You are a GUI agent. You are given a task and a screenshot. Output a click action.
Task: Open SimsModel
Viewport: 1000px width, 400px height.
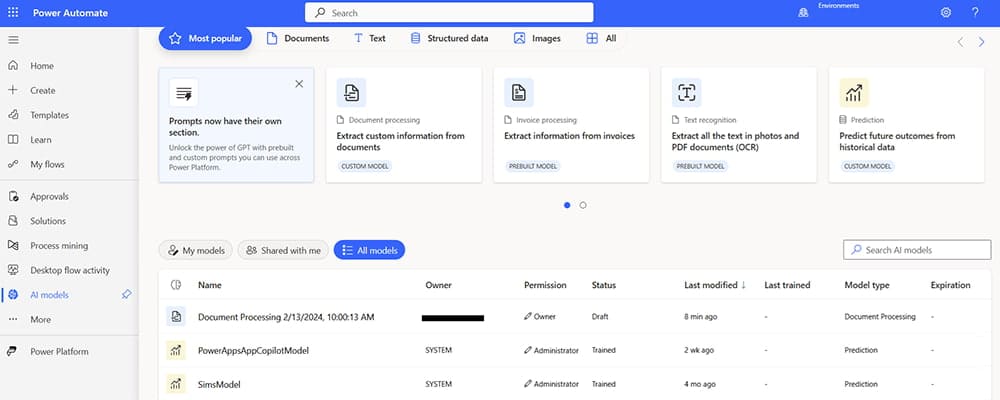pyautogui.click(x=219, y=384)
